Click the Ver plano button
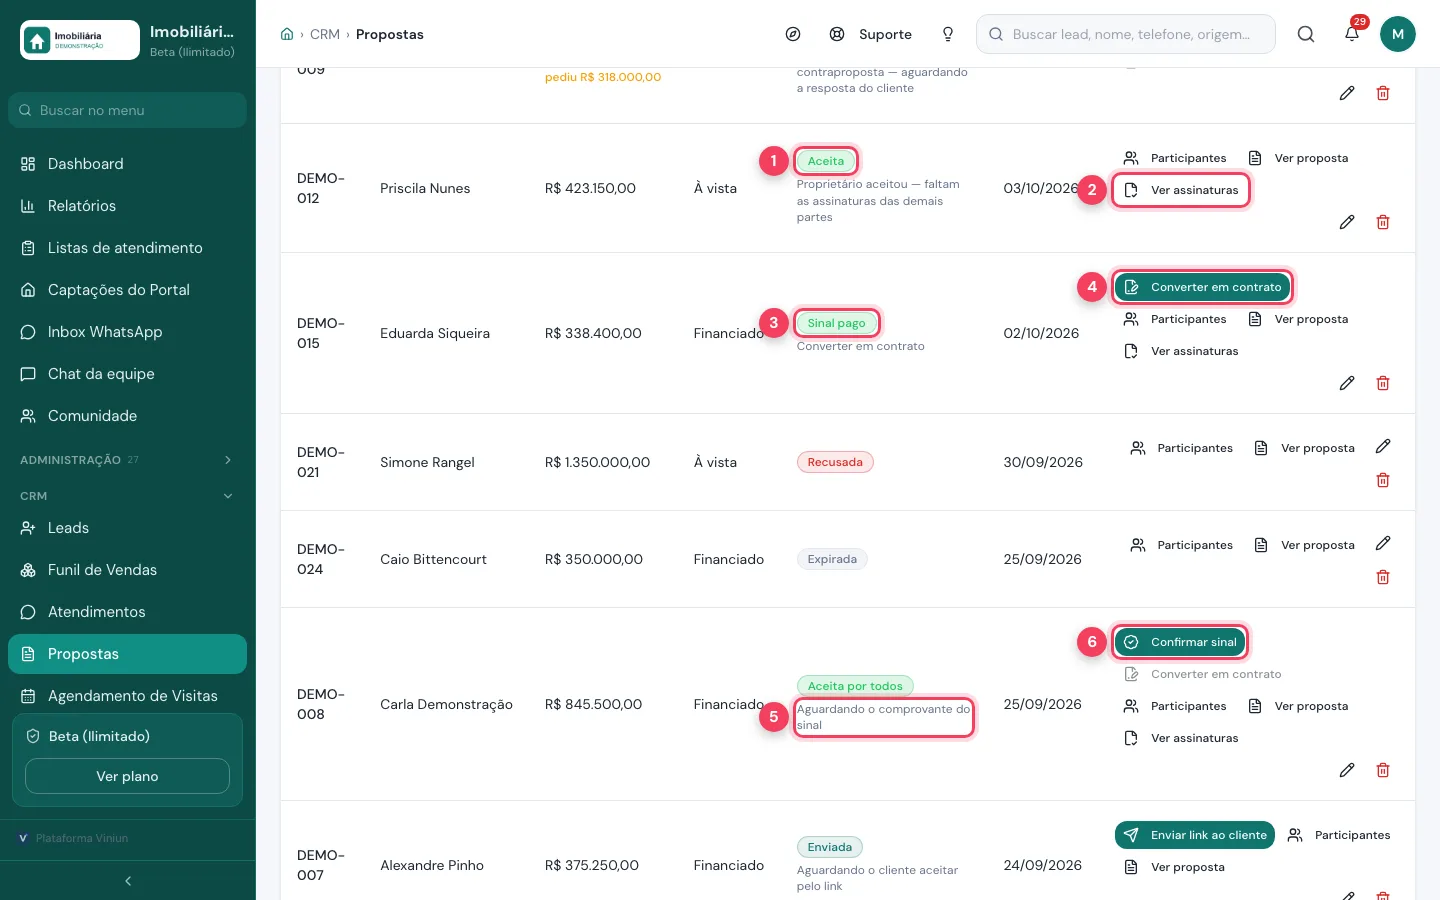 tap(127, 776)
